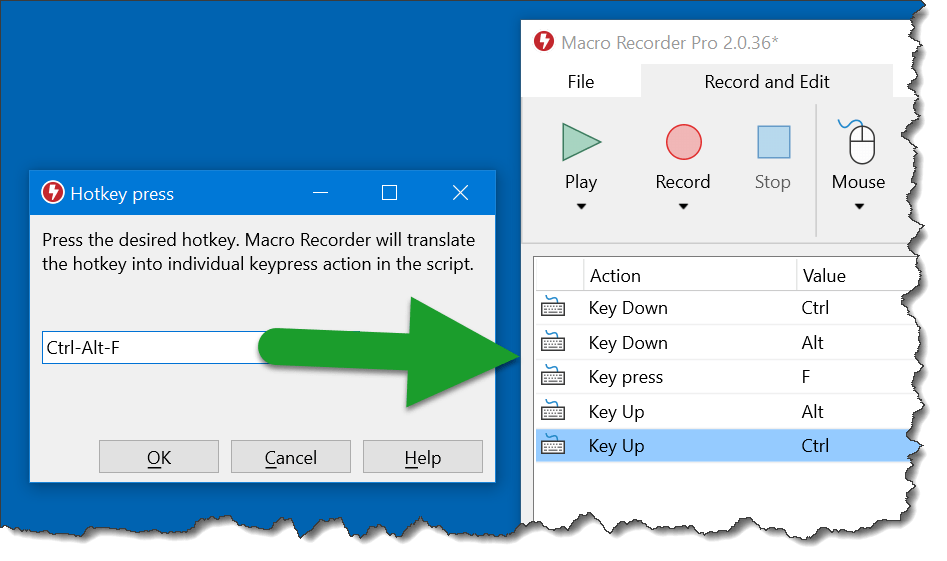Click the Macro Recorder Pro title bar logo
947x561 pixels.
(x=544, y=42)
